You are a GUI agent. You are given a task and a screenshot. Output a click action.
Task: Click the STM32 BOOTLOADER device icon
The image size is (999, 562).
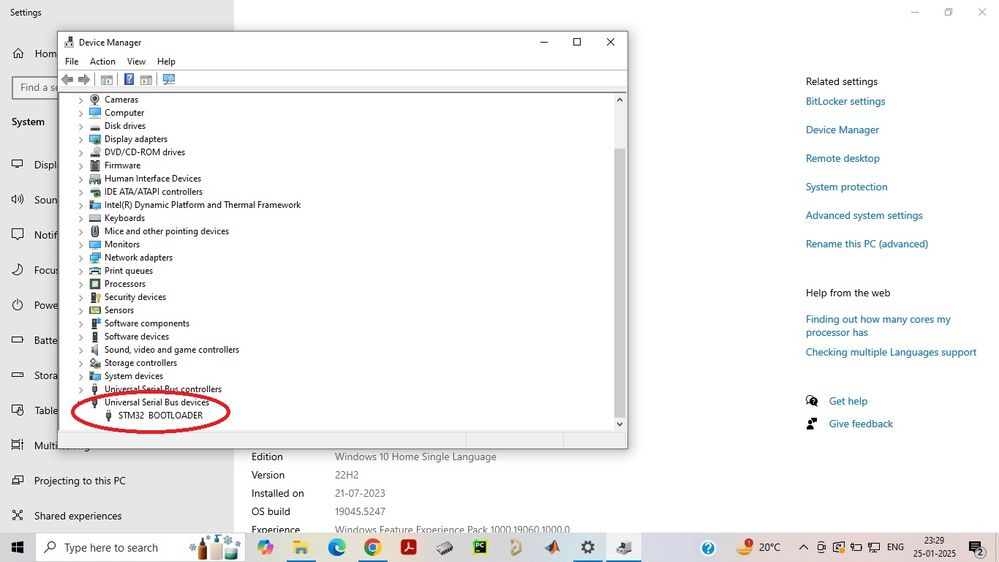pos(108,415)
